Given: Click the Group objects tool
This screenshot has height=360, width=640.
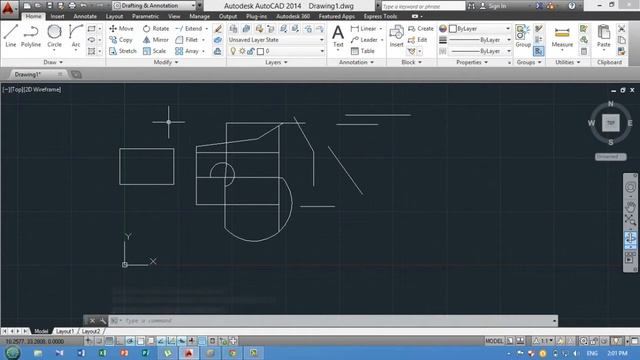Looking at the screenshot, I should point(522,36).
